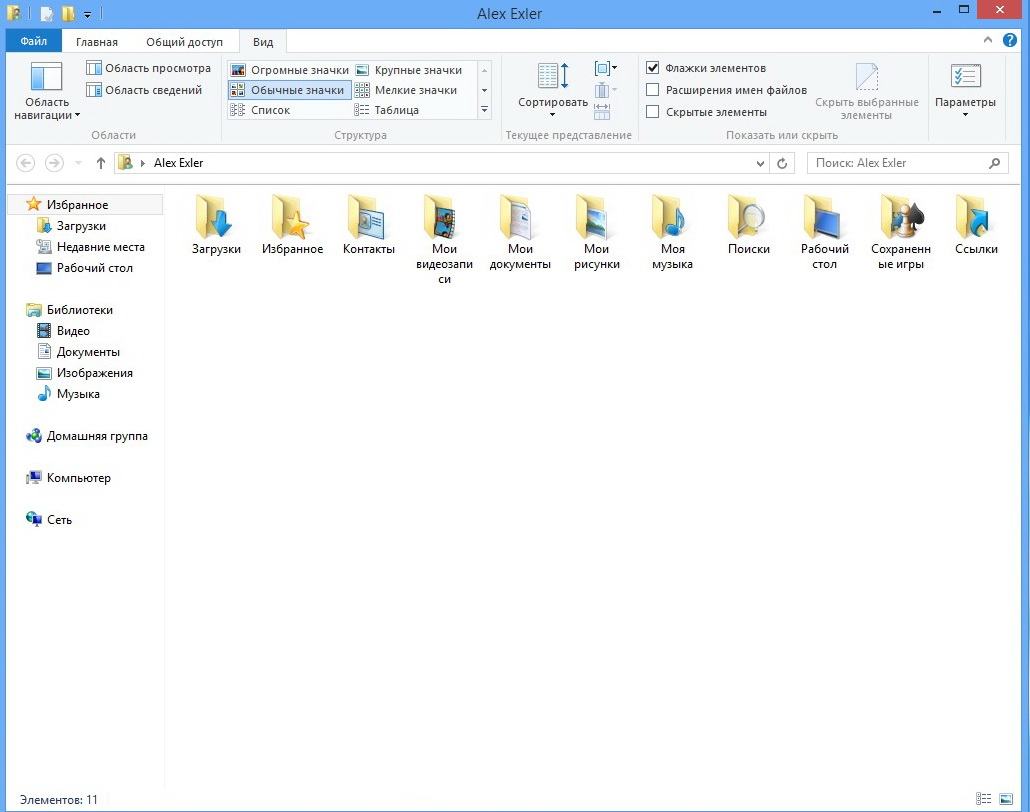Screen dimensions: 1030x812
Task: Open the Файл menu tab
Action: (33, 42)
